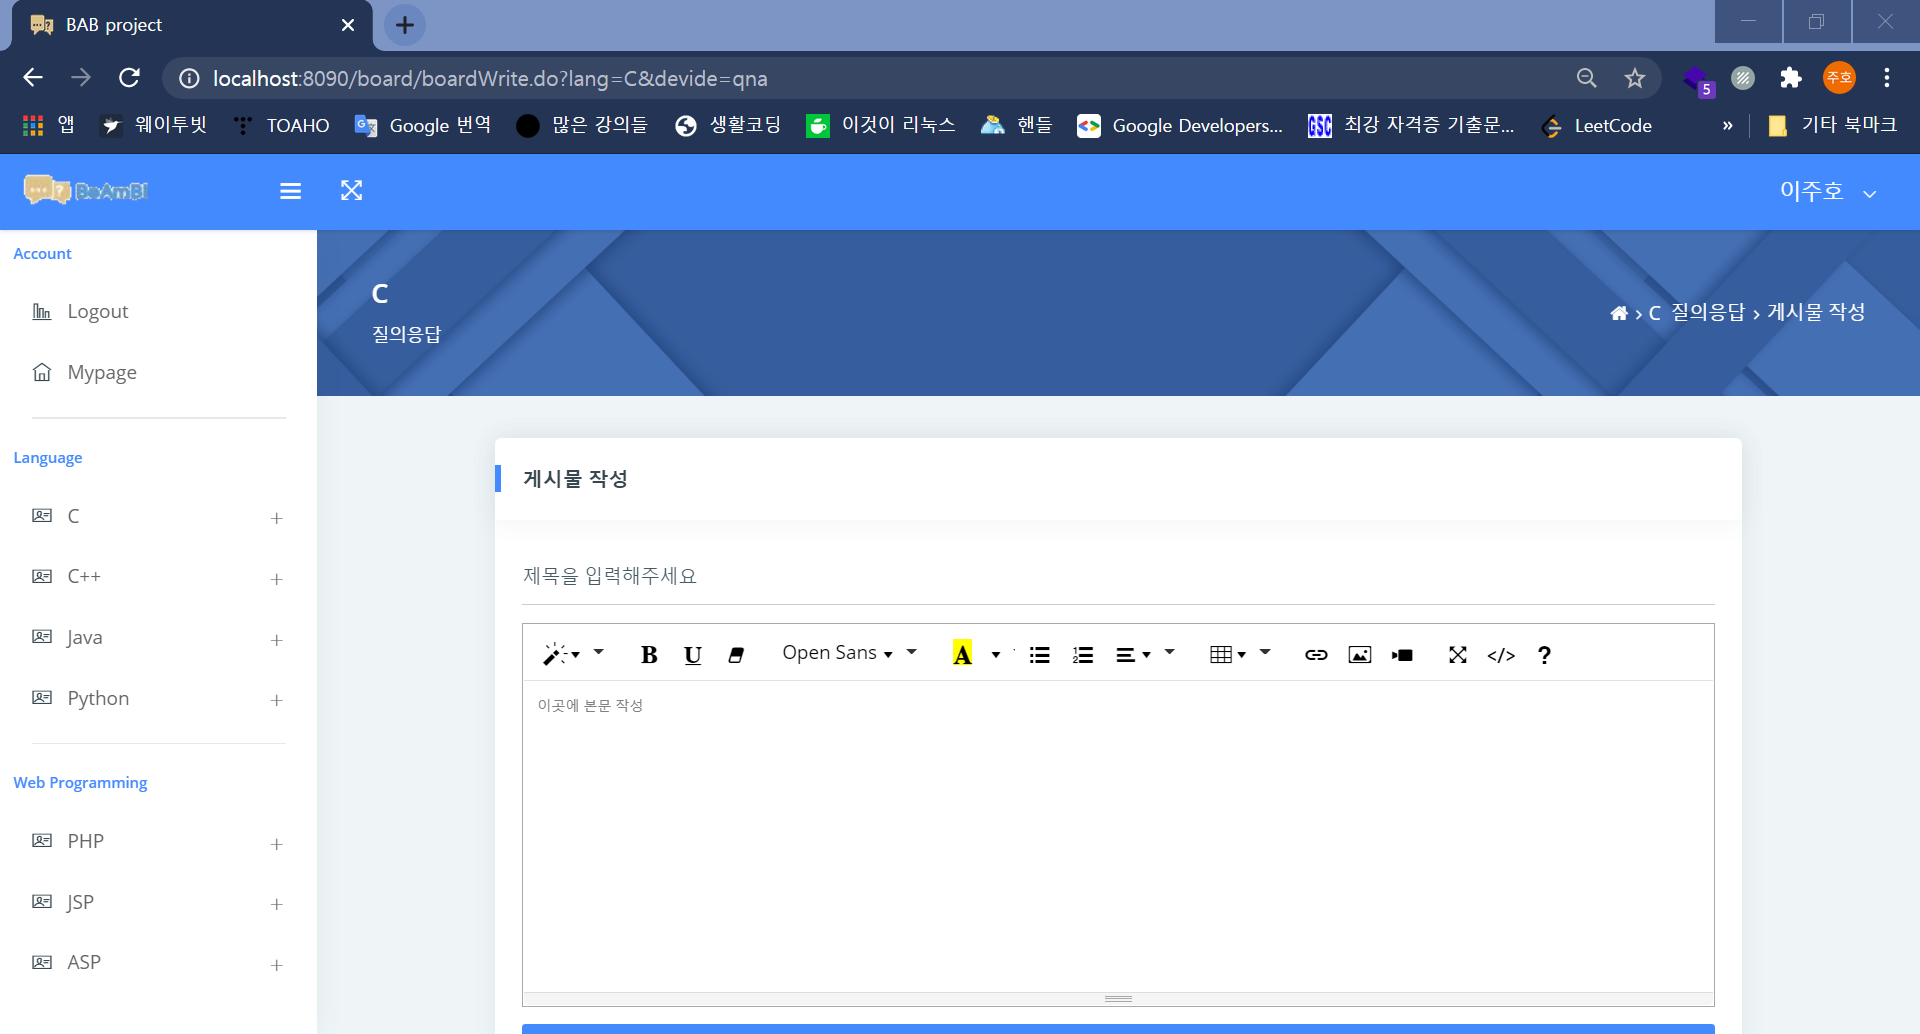Expand the C language menu
Image resolution: width=1920 pixels, height=1034 pixels.
(x=159, y=516)
